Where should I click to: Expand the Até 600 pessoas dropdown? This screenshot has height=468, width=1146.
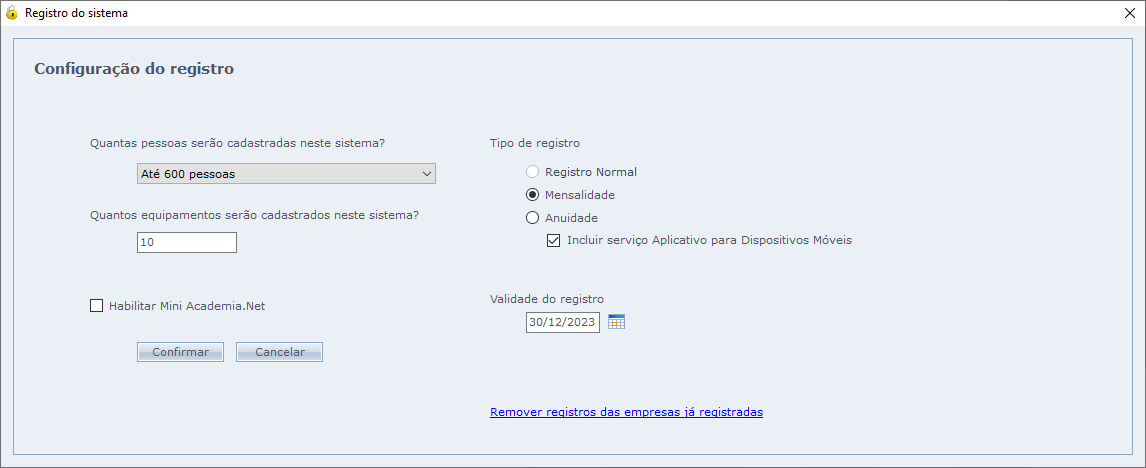(x=286, y=174)
